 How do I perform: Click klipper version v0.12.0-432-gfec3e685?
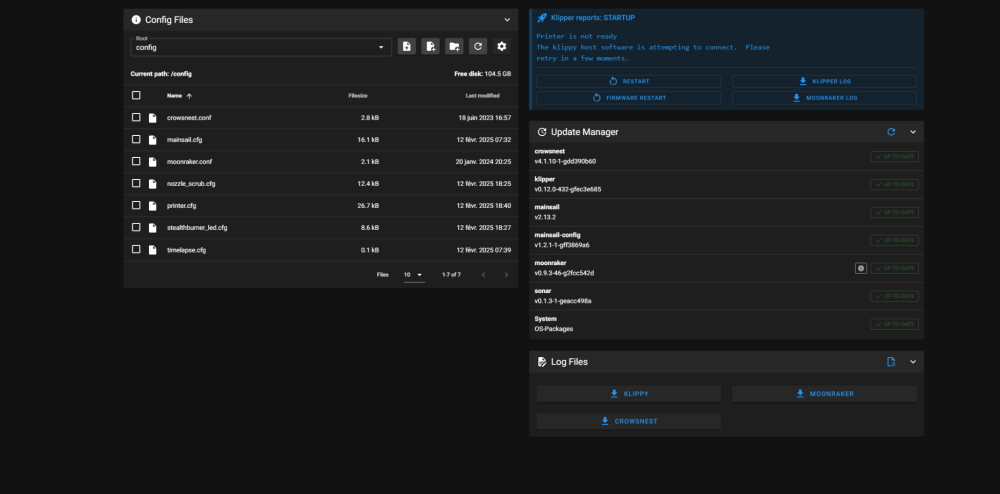[x=568, y=189]
